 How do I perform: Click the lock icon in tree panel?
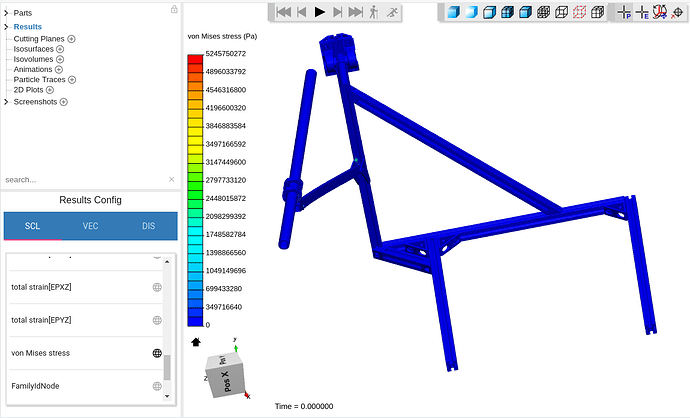coord(174,9)
